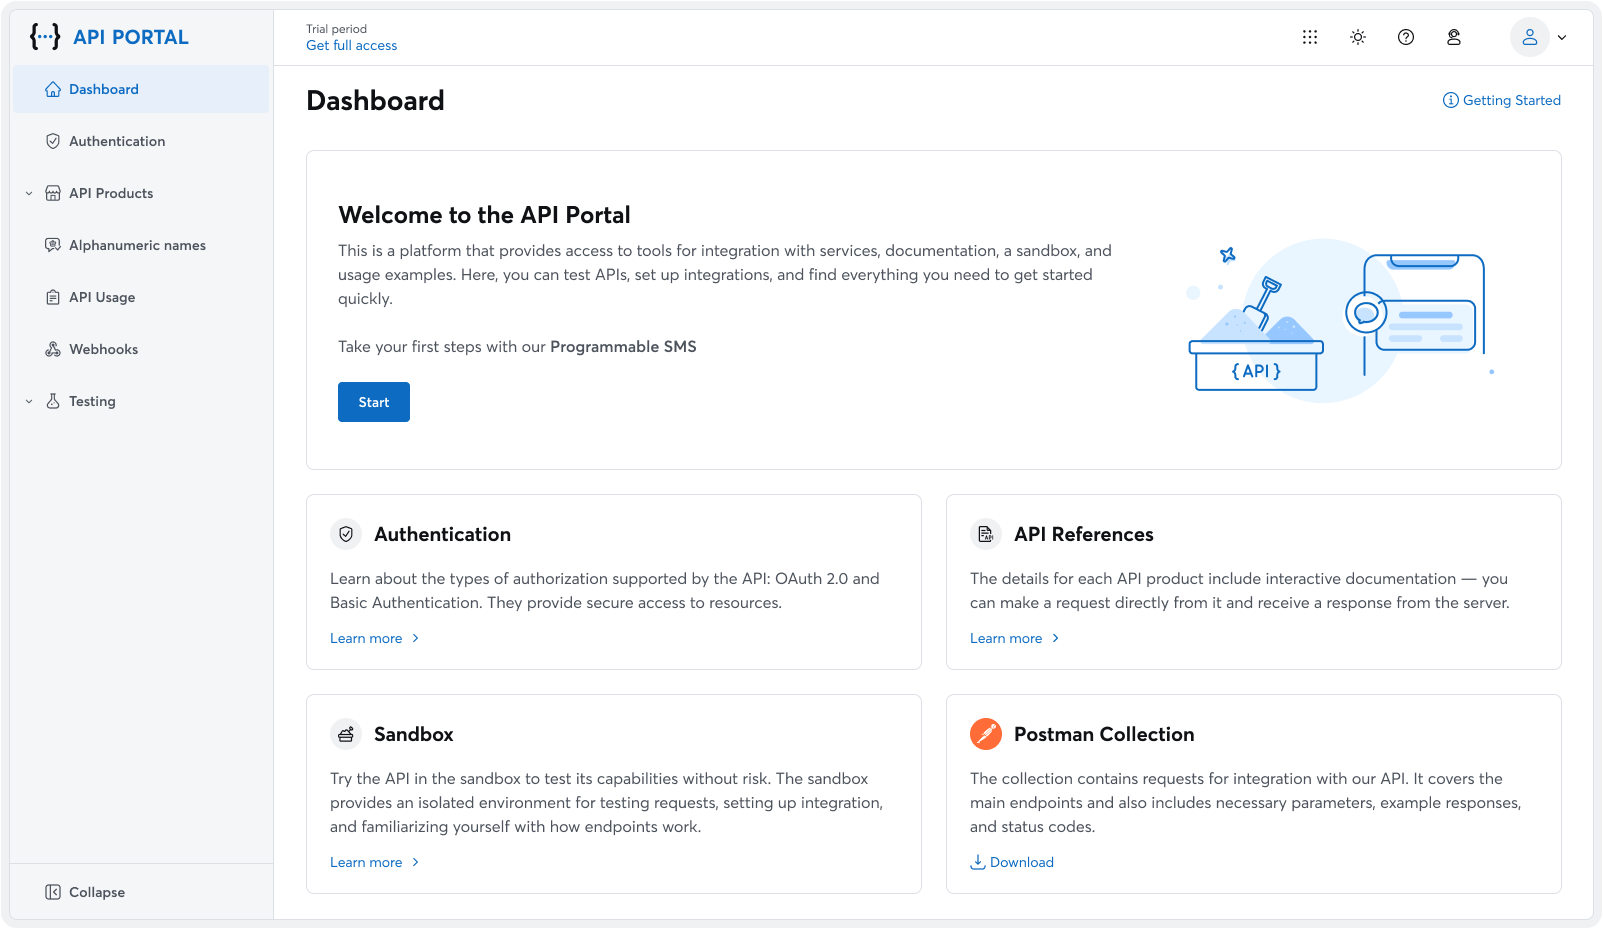Click the Get full access link
This screenshot has width=1603, height=929.
tap(351, 45)
